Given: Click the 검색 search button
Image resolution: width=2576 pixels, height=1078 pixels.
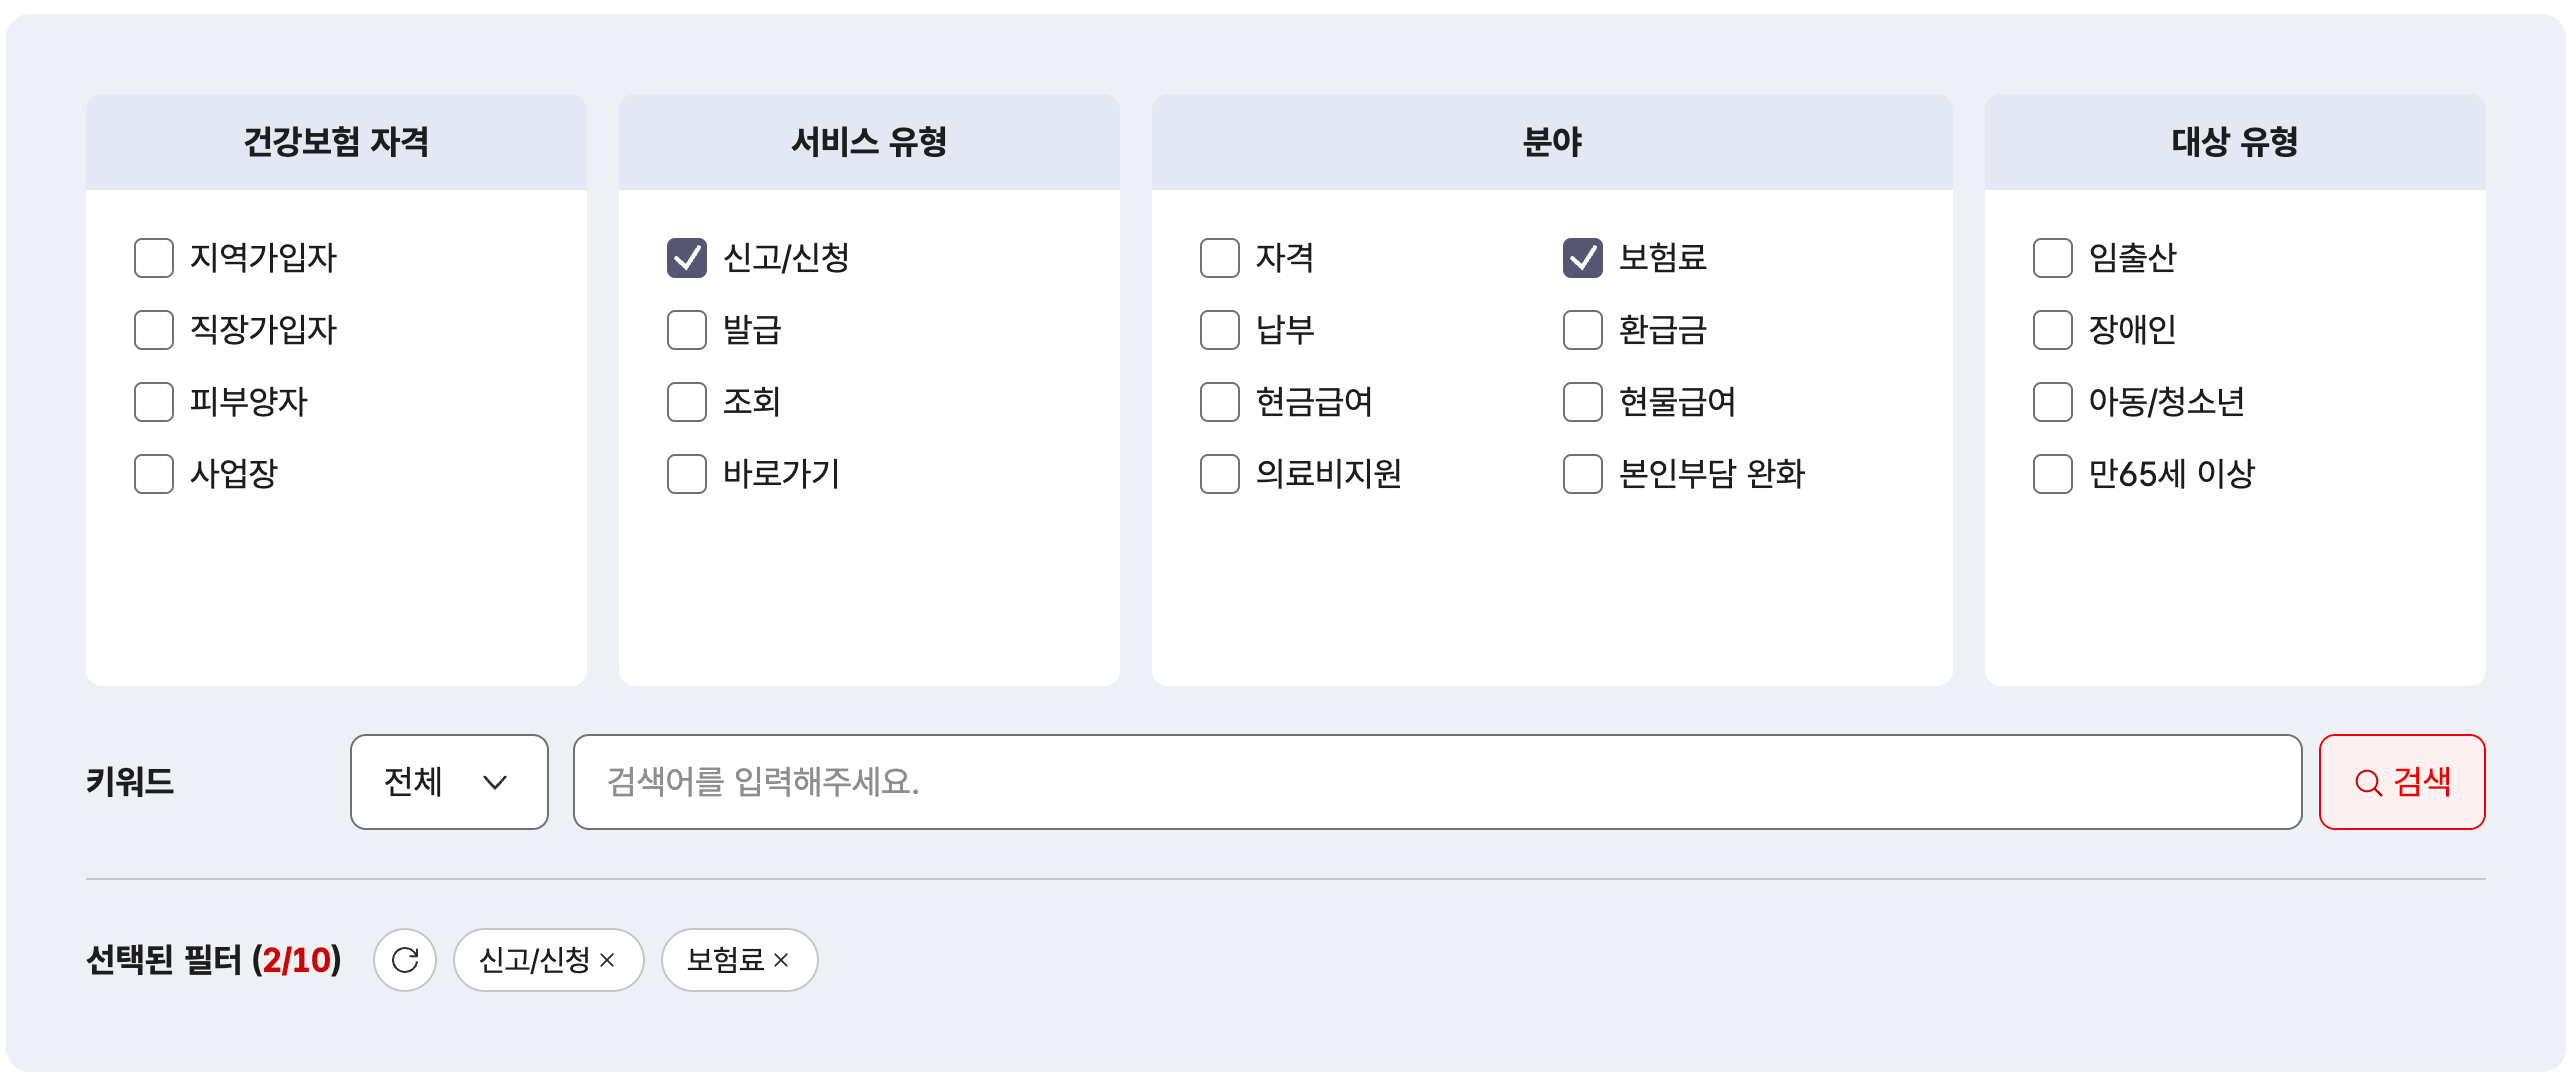Looking at the screenshot, I should (2401, 783).
